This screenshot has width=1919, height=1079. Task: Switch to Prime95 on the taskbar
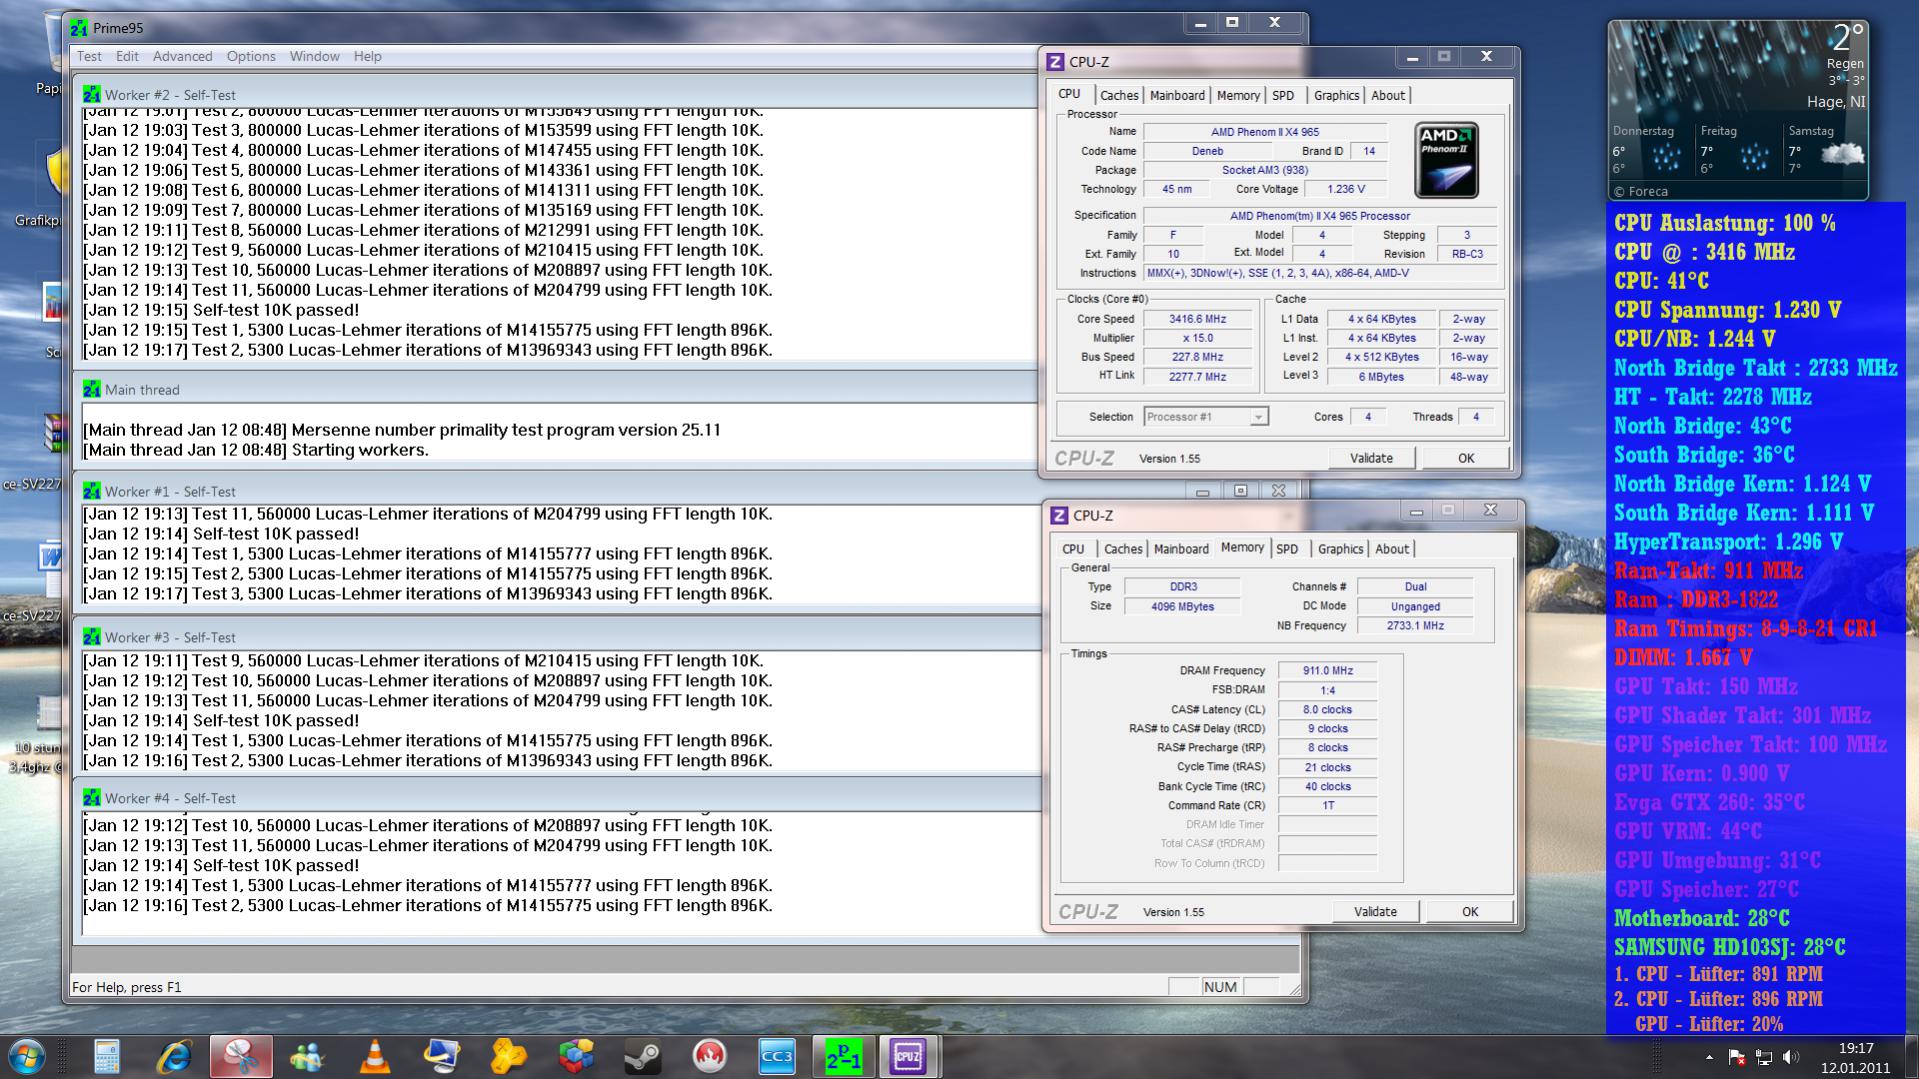point(843,1056)
